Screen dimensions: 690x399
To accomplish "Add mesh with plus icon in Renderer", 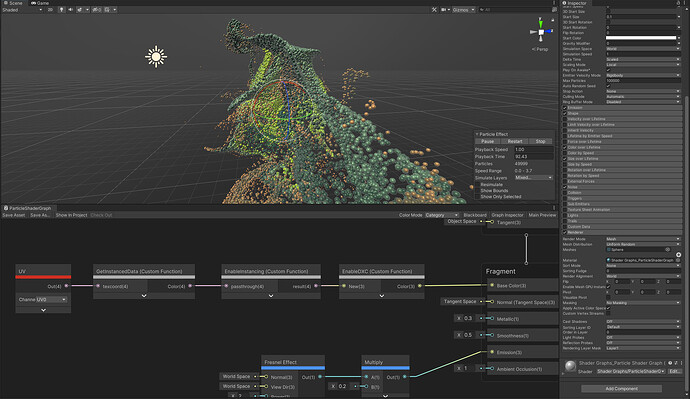I will (x=679, y=255).
